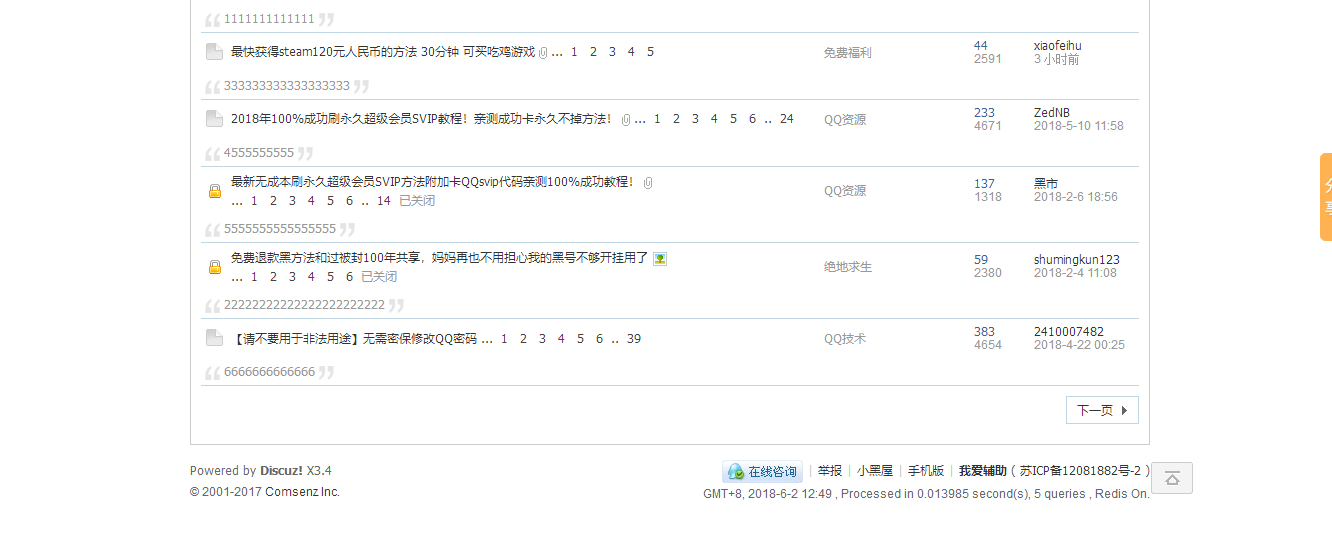Click reply count 233 of ZedNB thread
The height and width of the screenshot is (546, 1332).
pyautogui.click(x=985, y=113)
